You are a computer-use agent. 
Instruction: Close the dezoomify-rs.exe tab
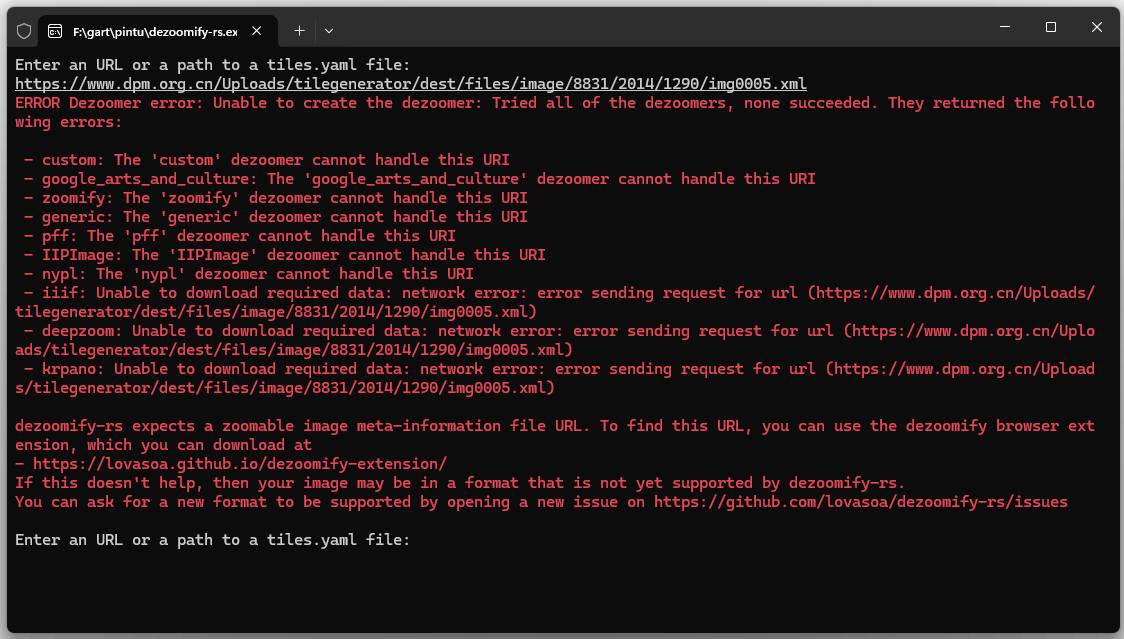[257, 31]
